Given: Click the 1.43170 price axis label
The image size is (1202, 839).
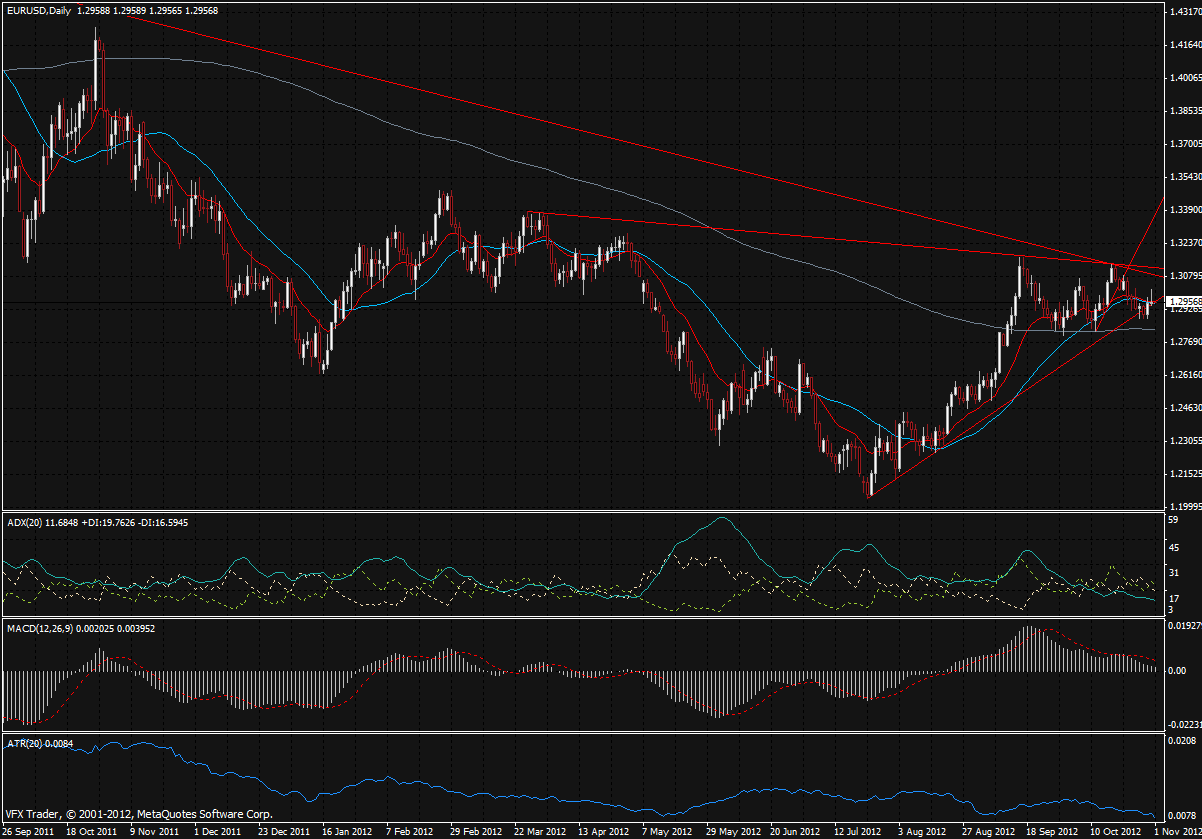Looking at the screenshot, I should pos(1182,12).
